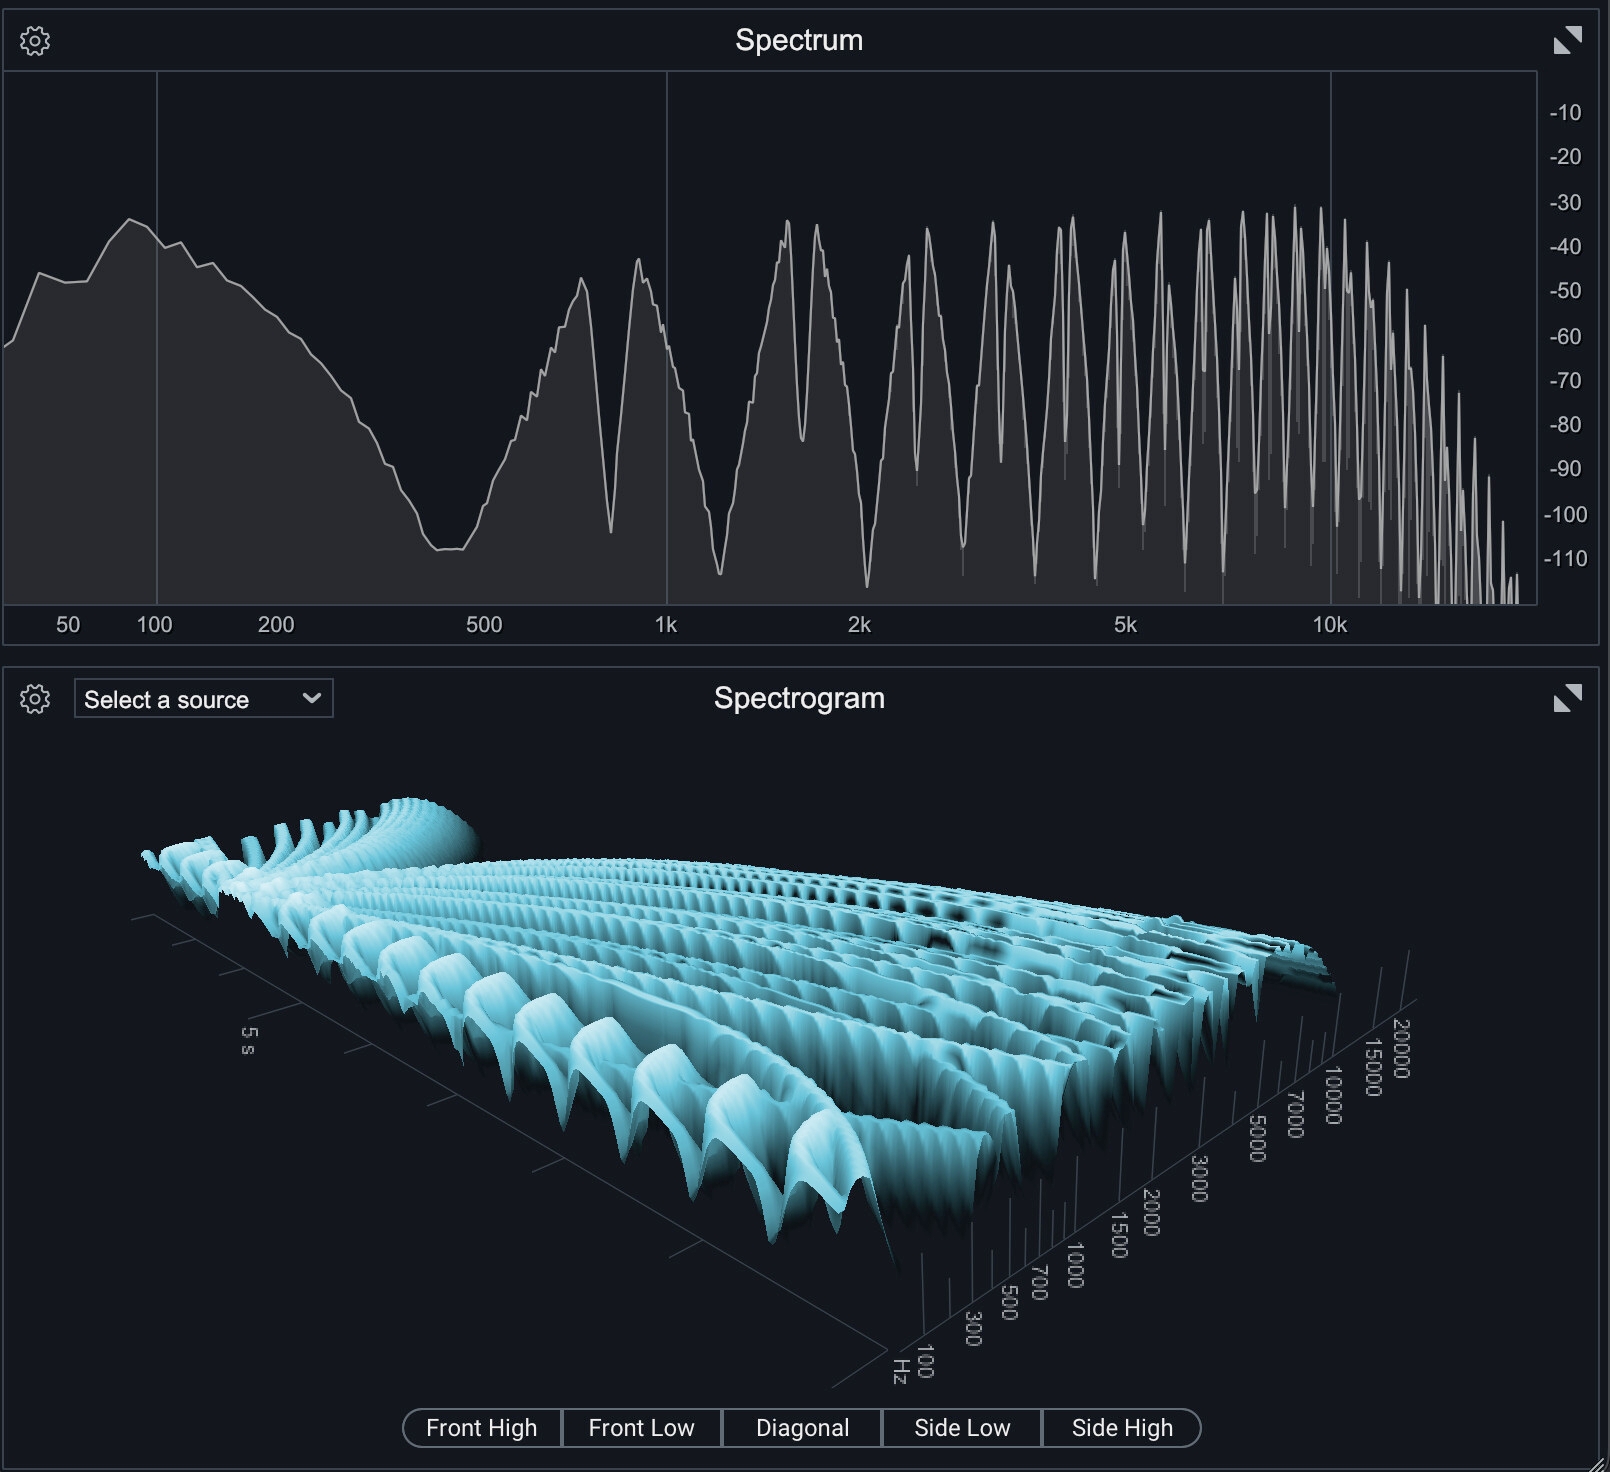The width and height of the screenshot is (1610, 1472).
Task: Click the 3D spectrogram surface
Action: [x=700, y=1000]
